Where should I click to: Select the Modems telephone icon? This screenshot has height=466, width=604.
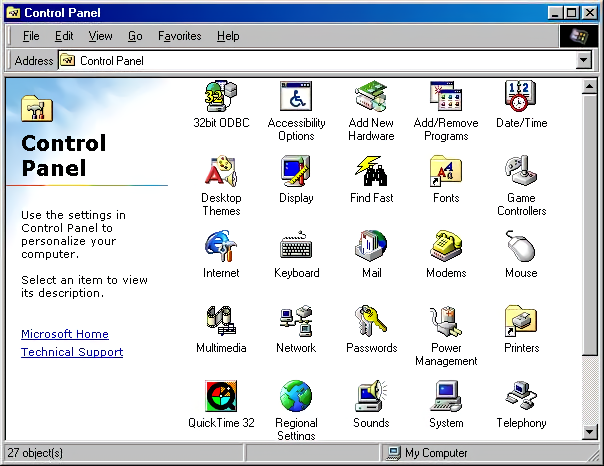pyautogui.click(x=446, y=247)
